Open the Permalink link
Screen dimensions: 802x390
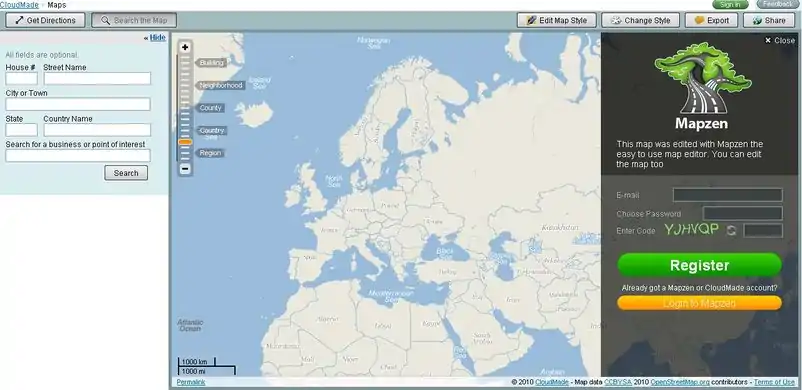pos(191,382)
